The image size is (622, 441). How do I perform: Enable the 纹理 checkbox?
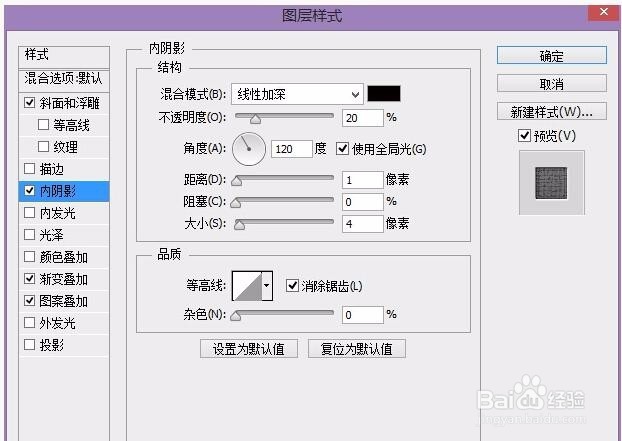click(43, 147)
